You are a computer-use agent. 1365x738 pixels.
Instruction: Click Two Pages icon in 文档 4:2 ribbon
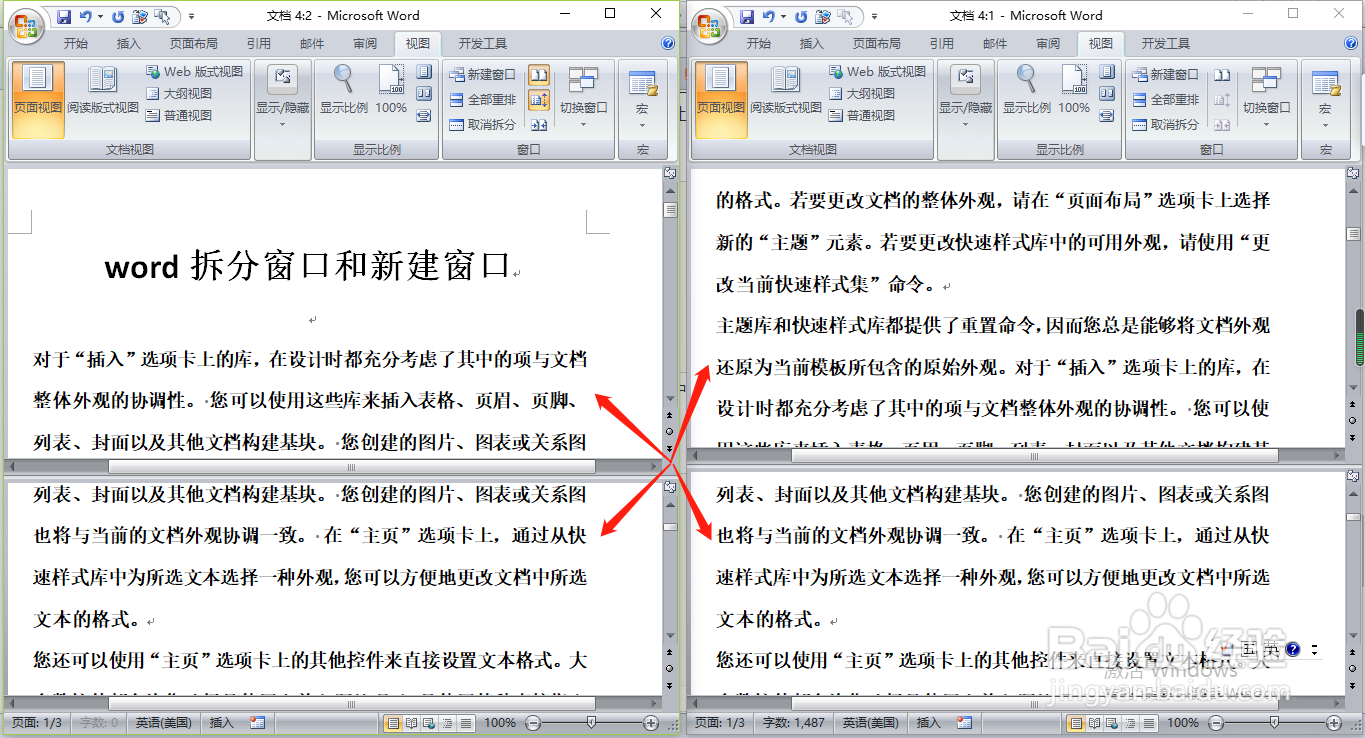424,94
